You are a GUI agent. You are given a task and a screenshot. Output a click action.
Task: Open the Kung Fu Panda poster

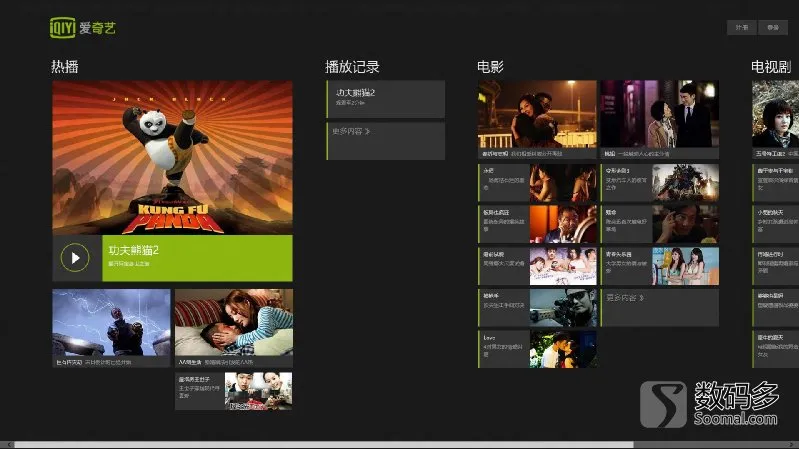tap(173, 157)
